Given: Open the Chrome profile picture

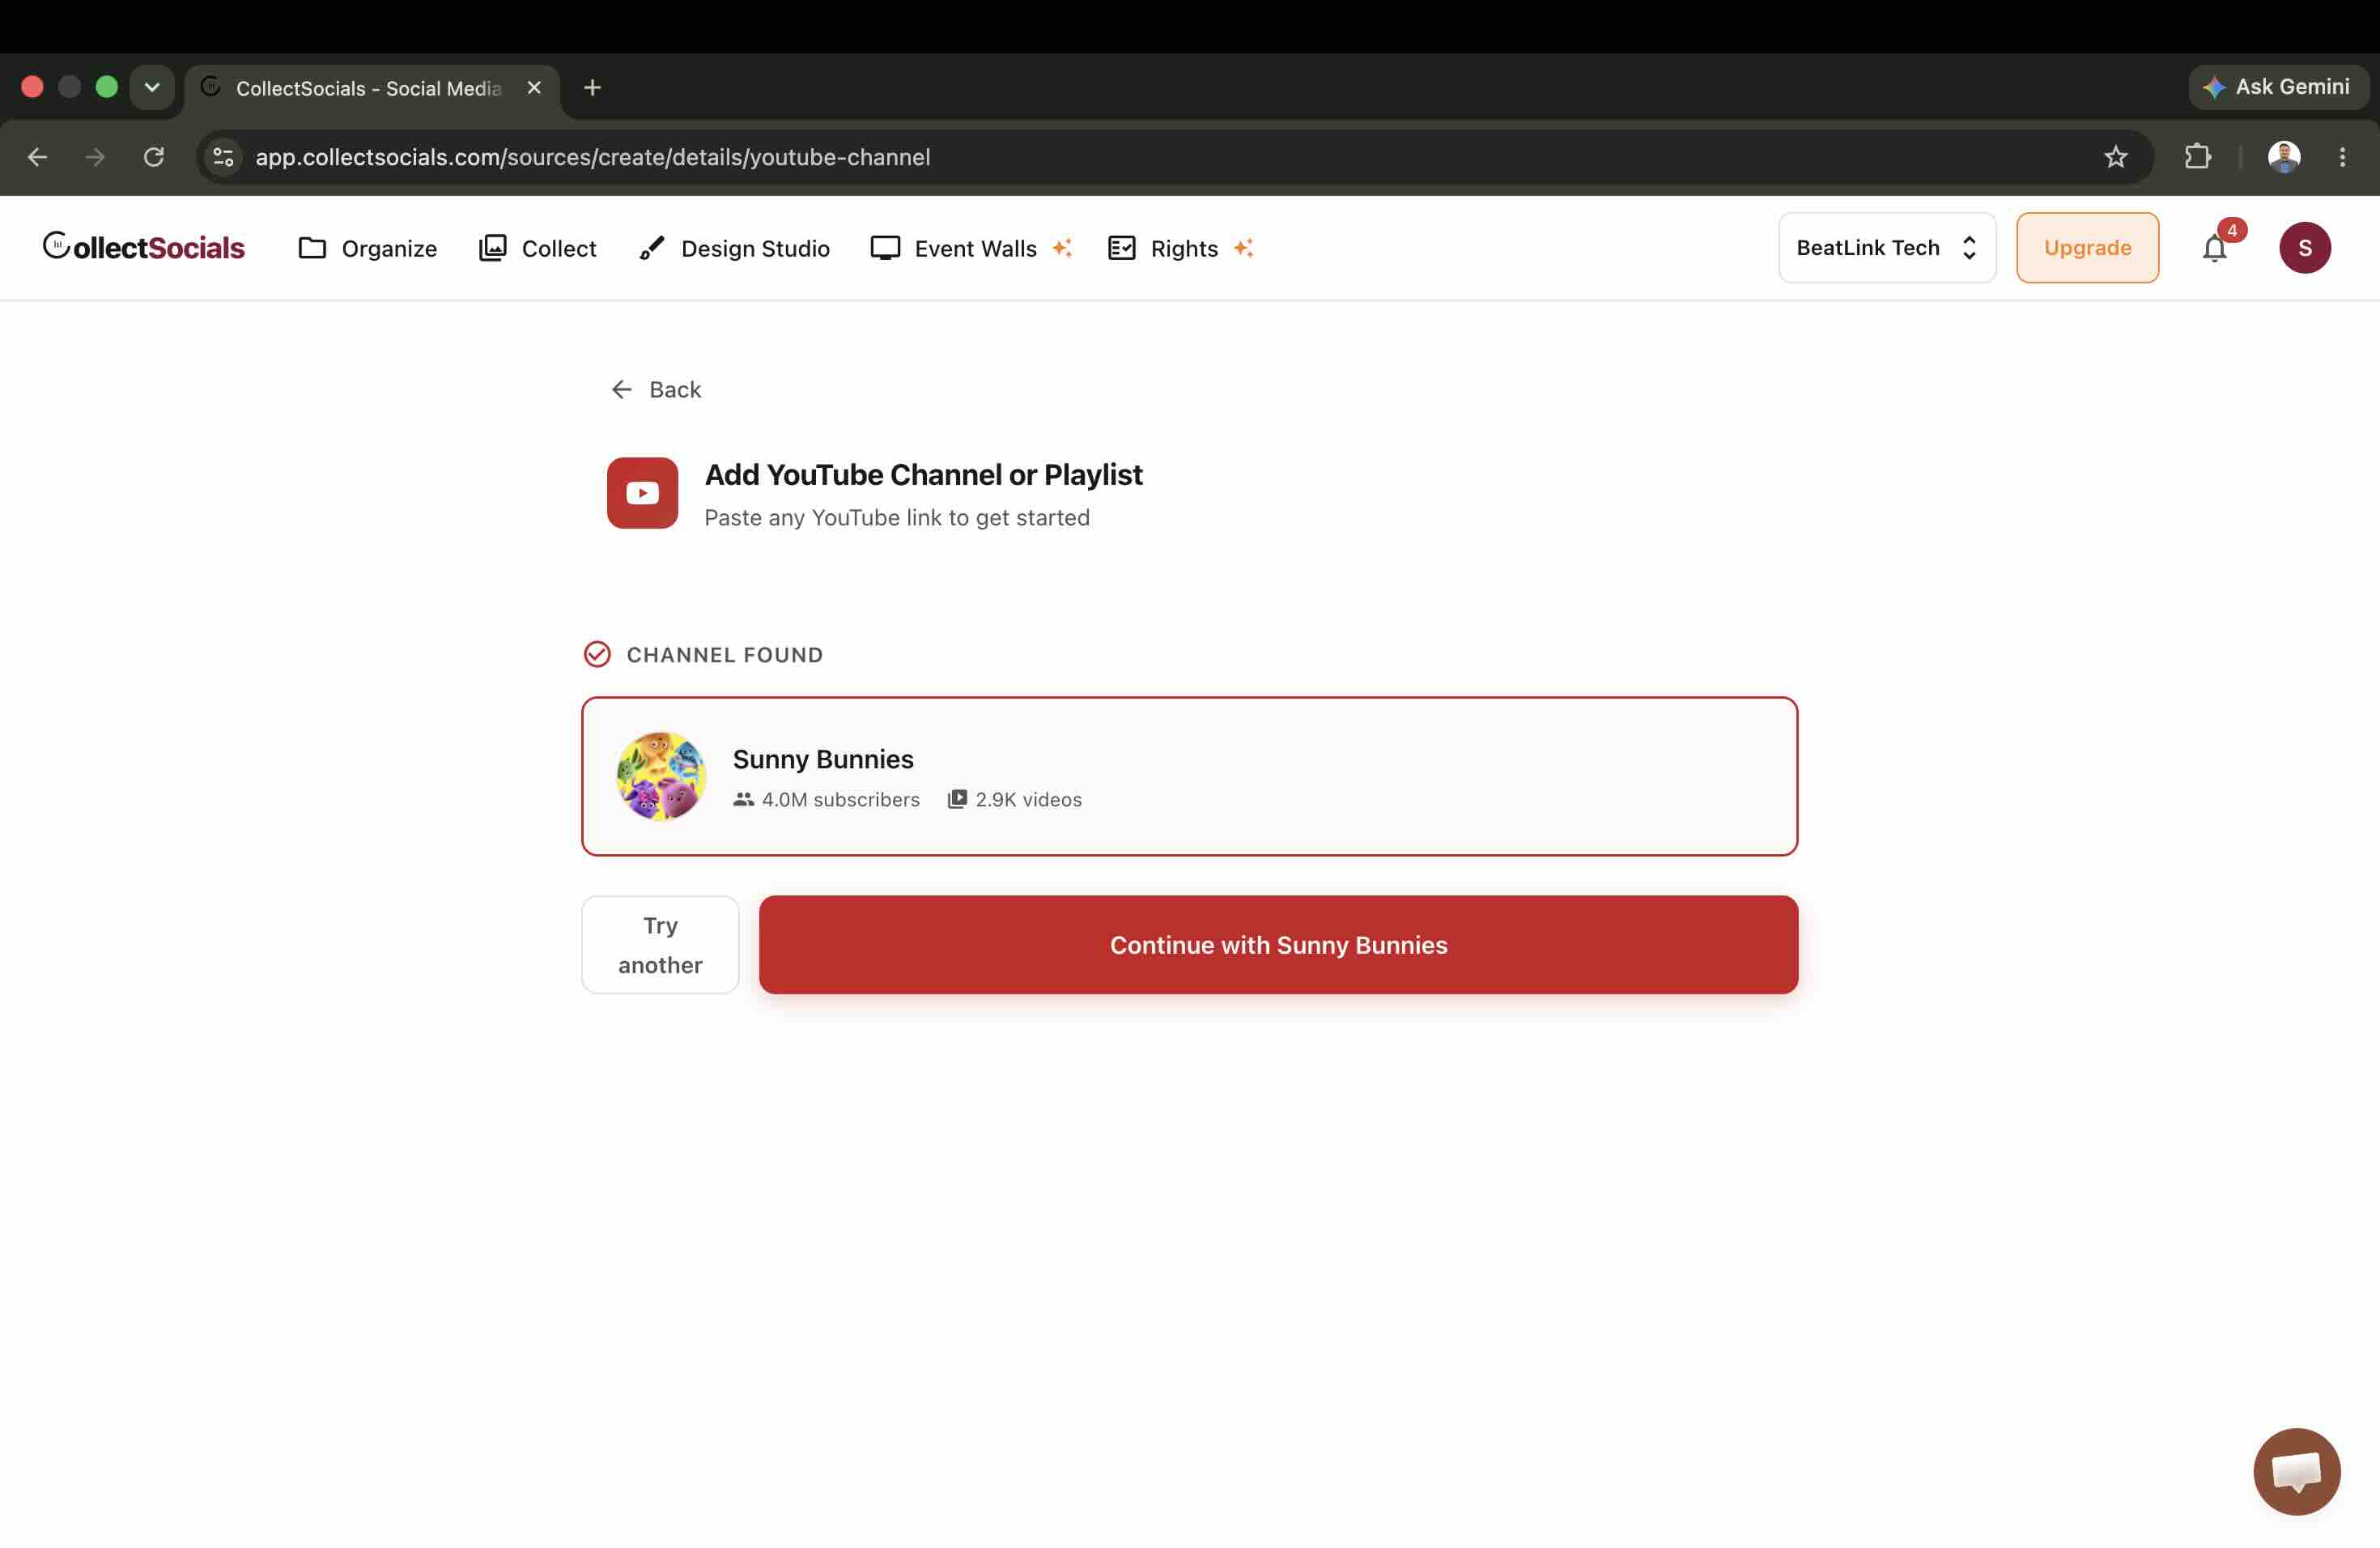Looking at the screenshot, I should tap(2284, 157).
